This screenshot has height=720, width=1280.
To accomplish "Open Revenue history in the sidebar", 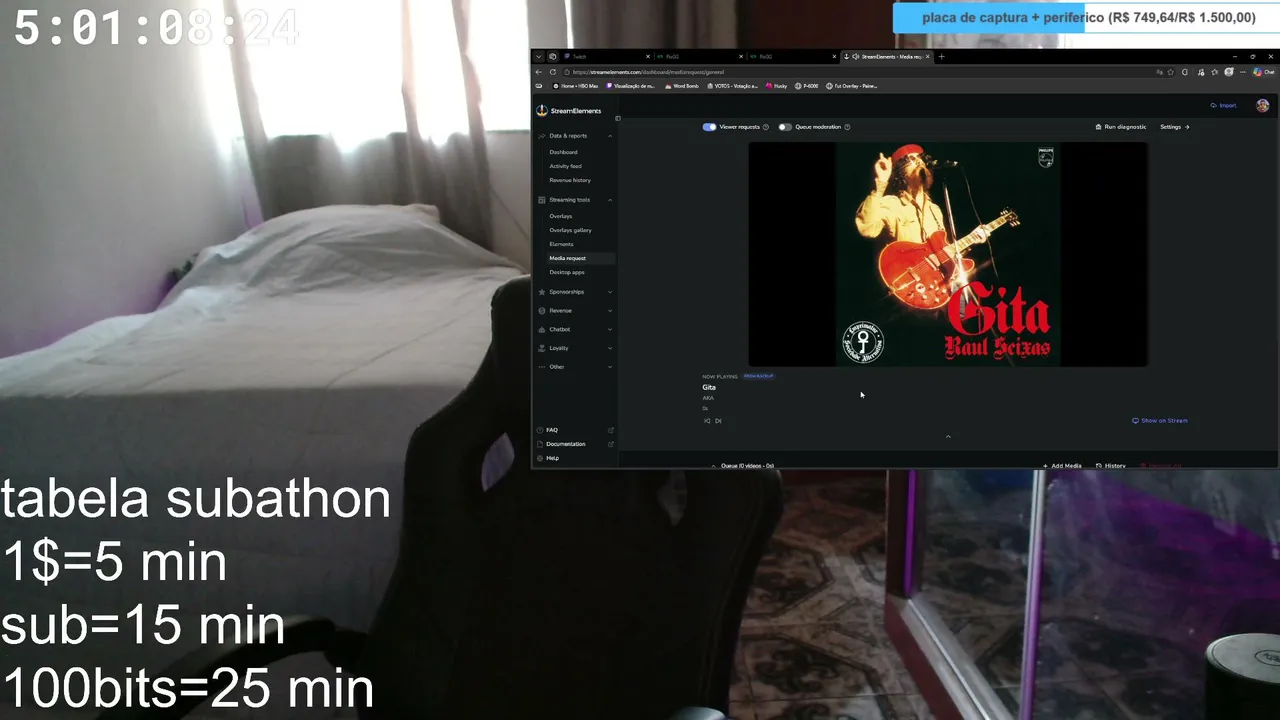I will point(570,180).
